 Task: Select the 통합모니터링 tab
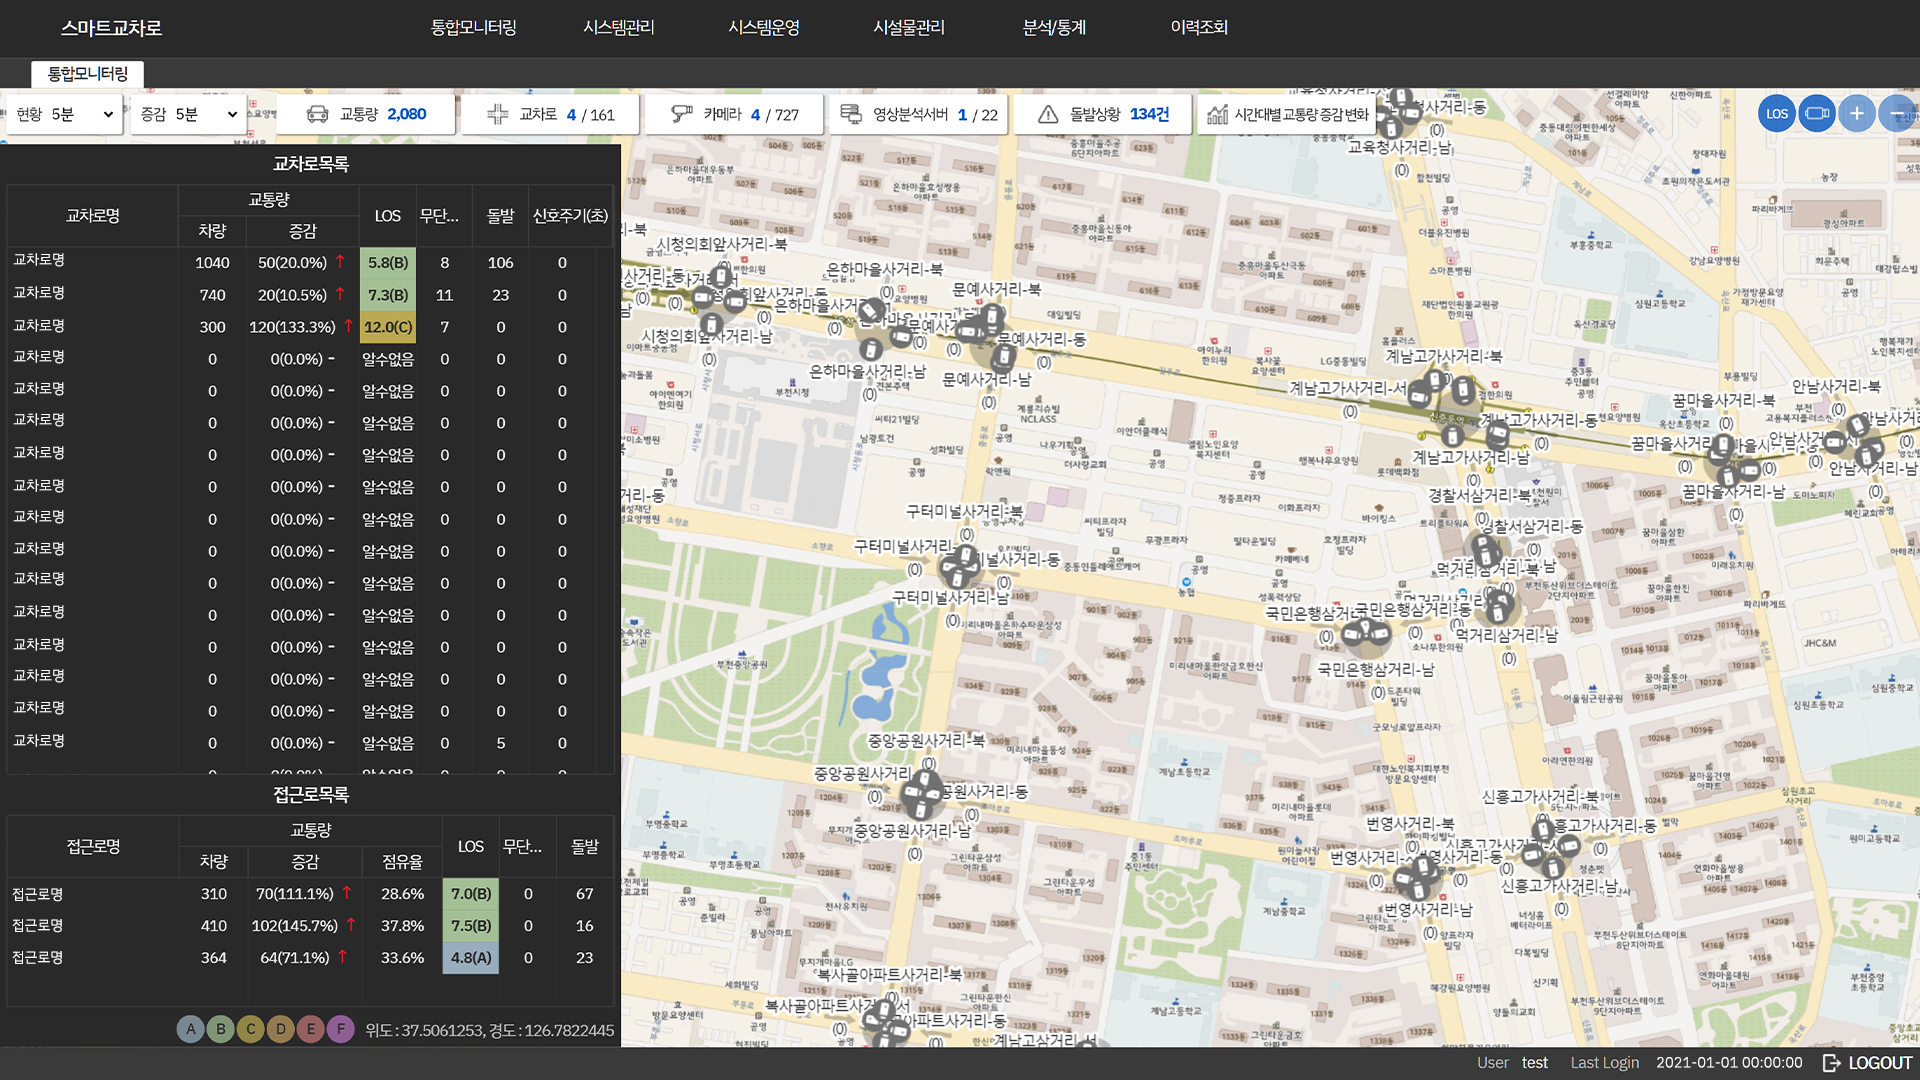[x=88, y=73]
